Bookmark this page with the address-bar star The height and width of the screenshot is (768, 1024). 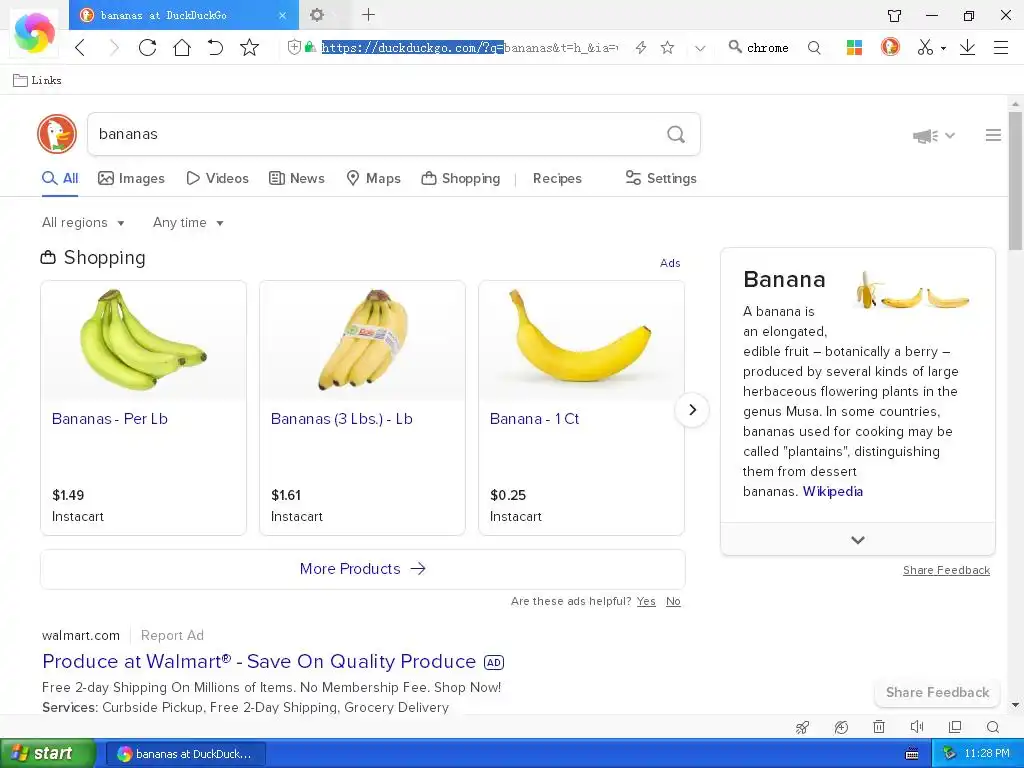pos(667,48)
